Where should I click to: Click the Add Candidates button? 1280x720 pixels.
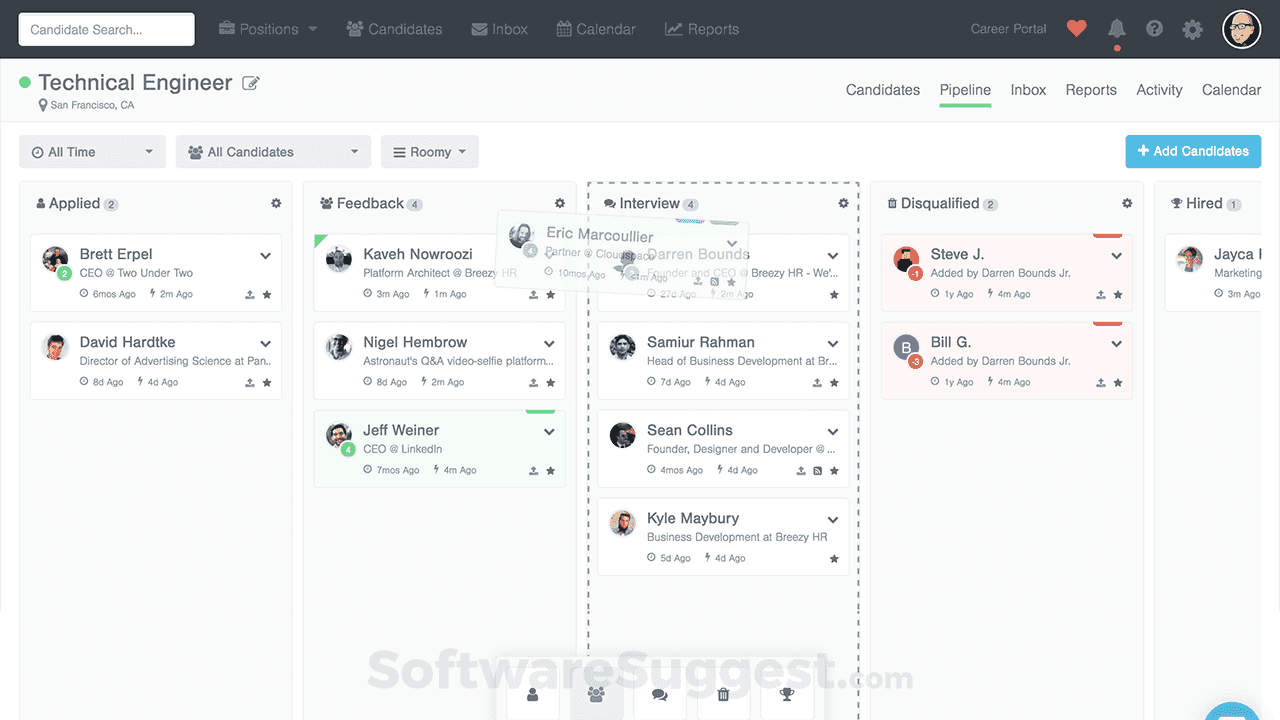1193,151
